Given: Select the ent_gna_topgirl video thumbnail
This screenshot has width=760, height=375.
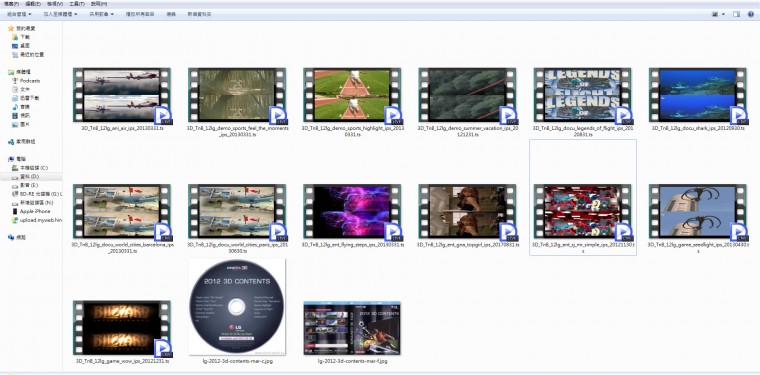Looking at the screenshot, I should pos(468,211).
